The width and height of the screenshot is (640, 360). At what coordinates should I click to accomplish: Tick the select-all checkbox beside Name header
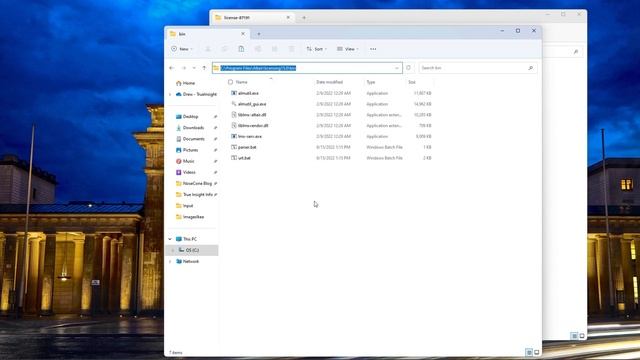231,82
